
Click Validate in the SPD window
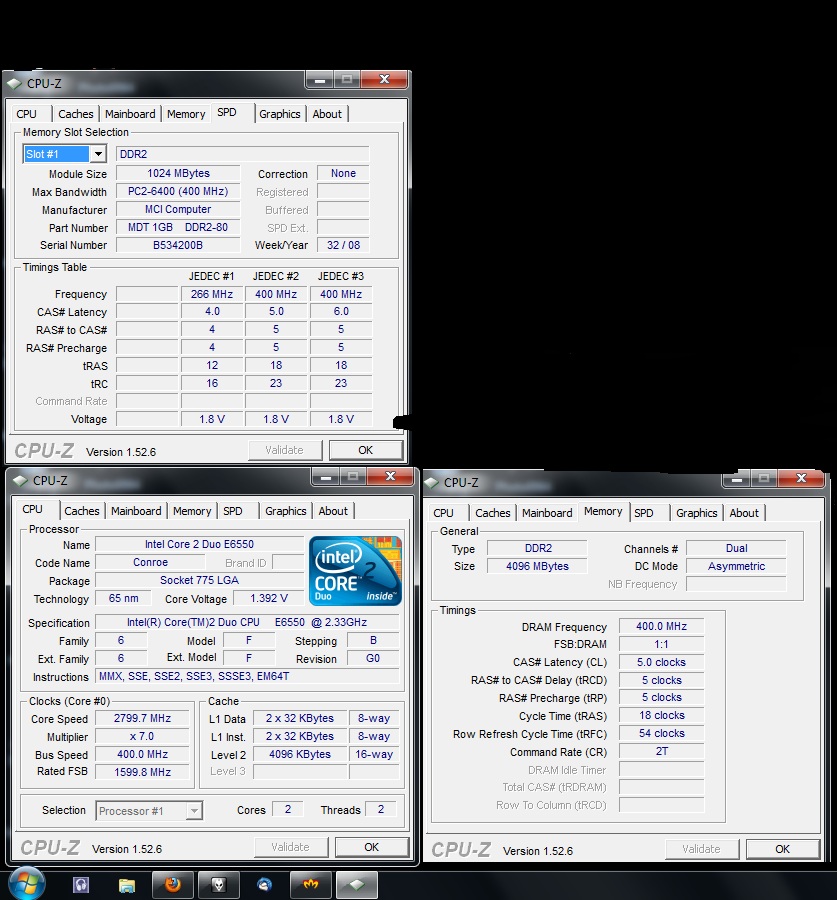tap(284, 450)
